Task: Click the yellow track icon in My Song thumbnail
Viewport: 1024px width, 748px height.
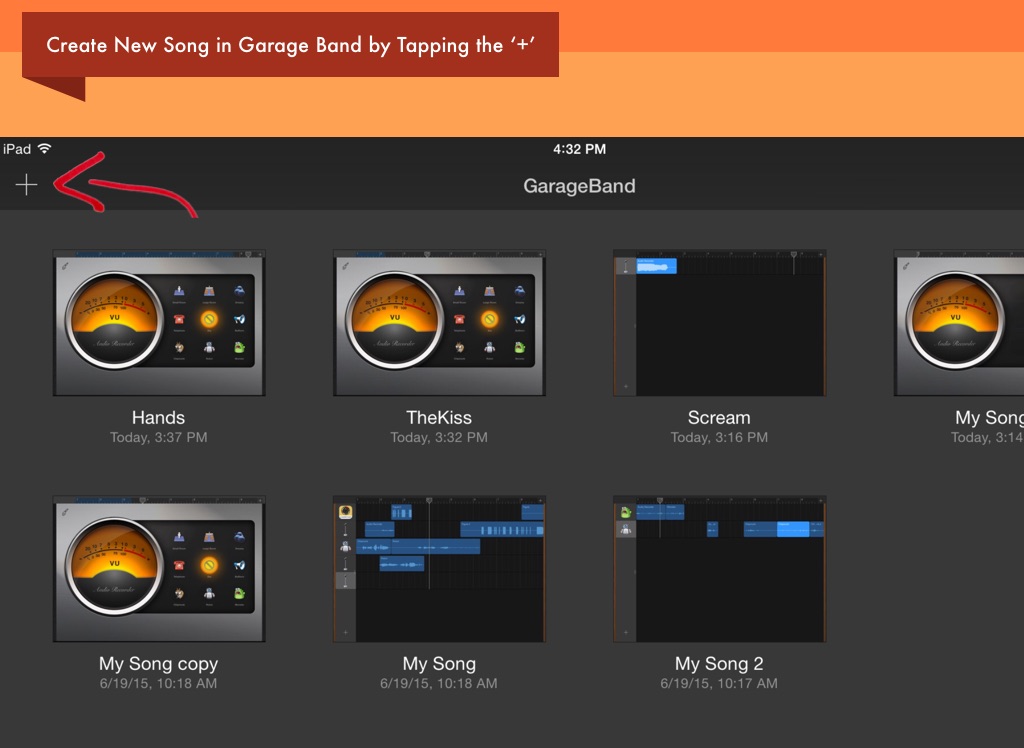Action: [345, 512]
